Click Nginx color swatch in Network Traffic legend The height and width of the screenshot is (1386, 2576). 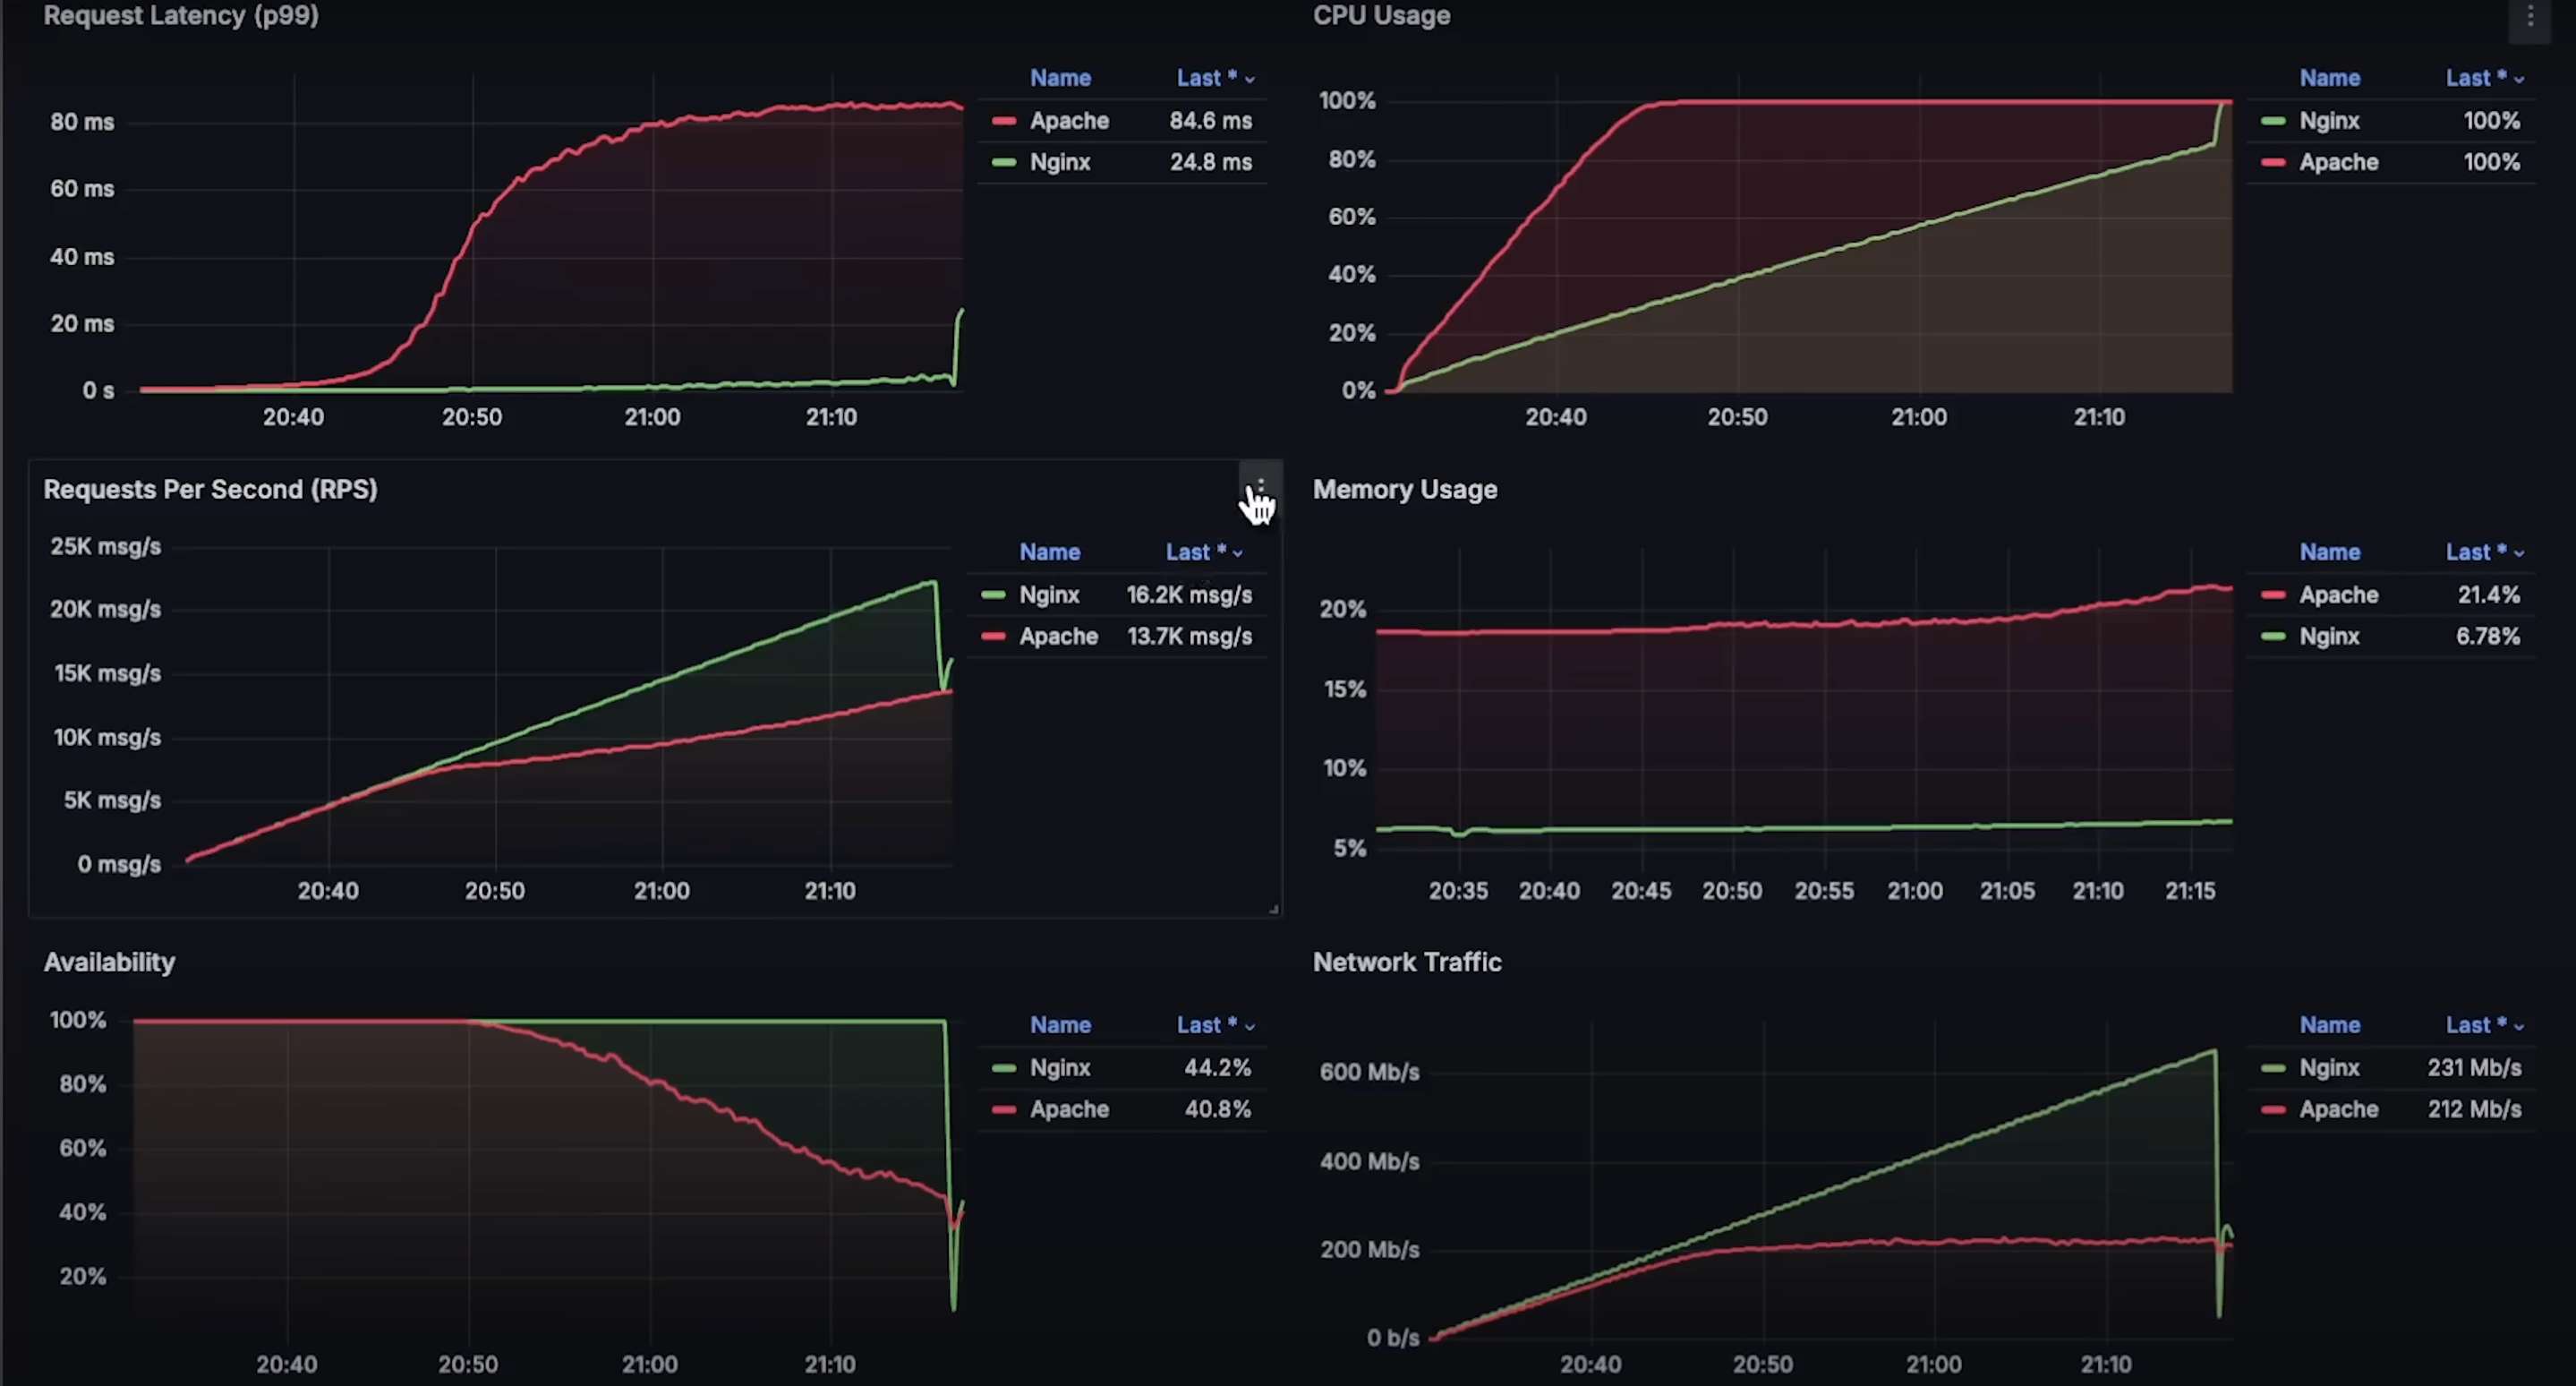(x=2273, y=1068)
